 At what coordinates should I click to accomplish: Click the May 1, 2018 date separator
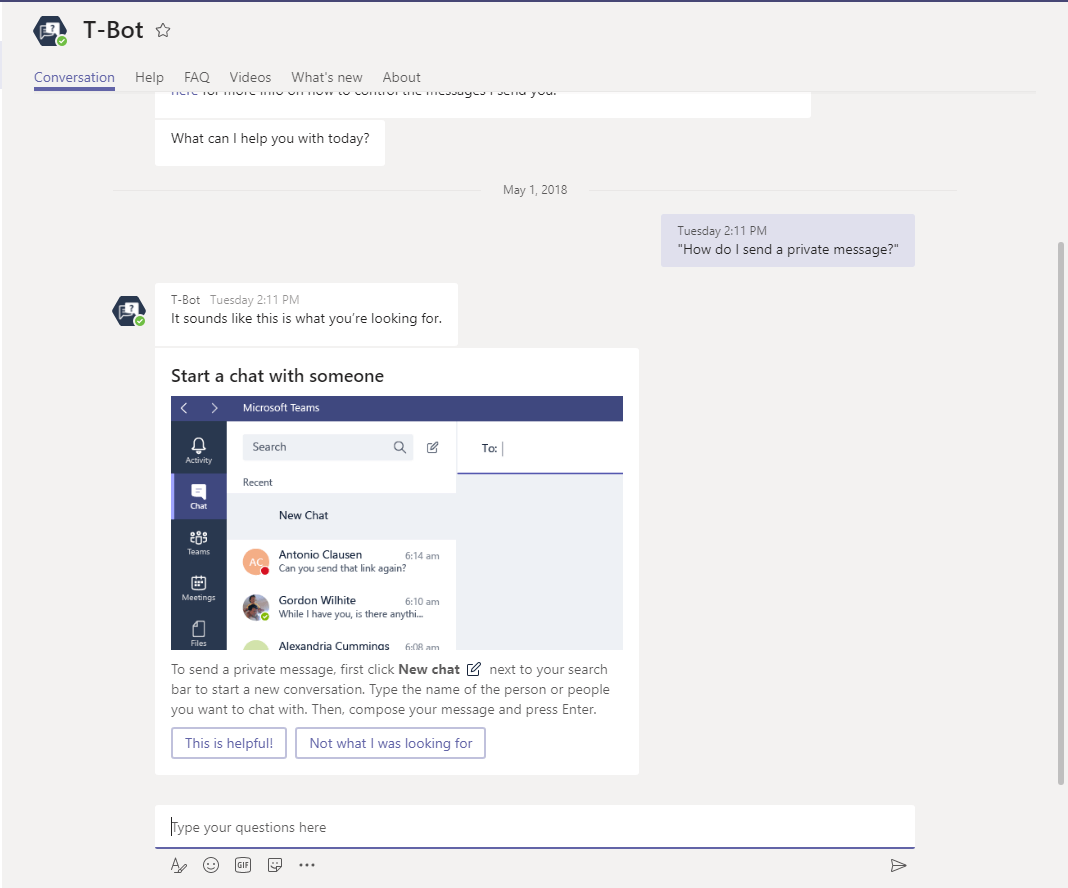535,190
